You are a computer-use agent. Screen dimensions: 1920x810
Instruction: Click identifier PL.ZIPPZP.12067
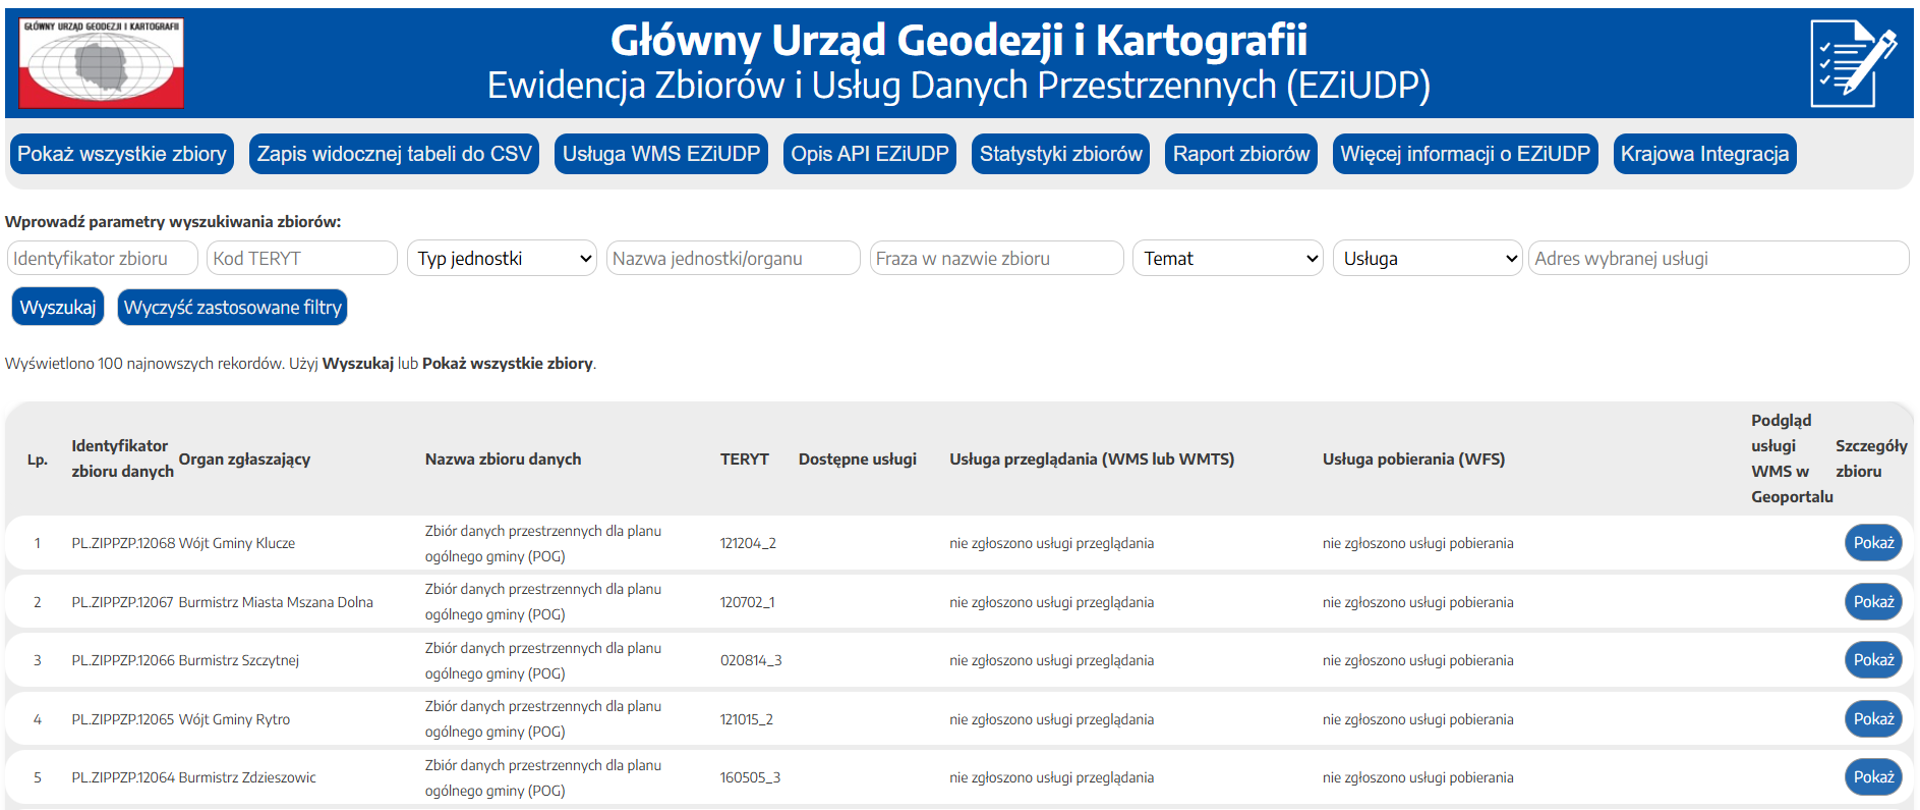click(x=123, y=602)
